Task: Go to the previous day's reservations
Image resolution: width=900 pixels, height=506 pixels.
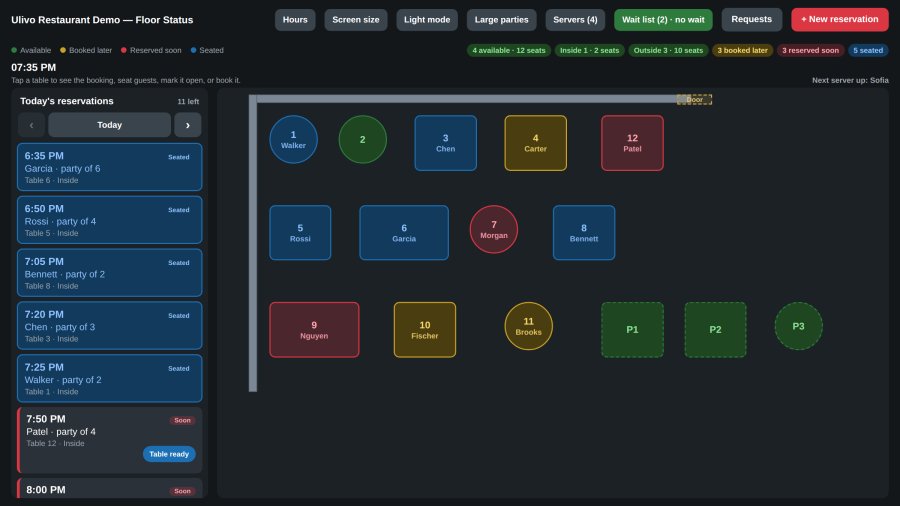Action: coord(32,125)
